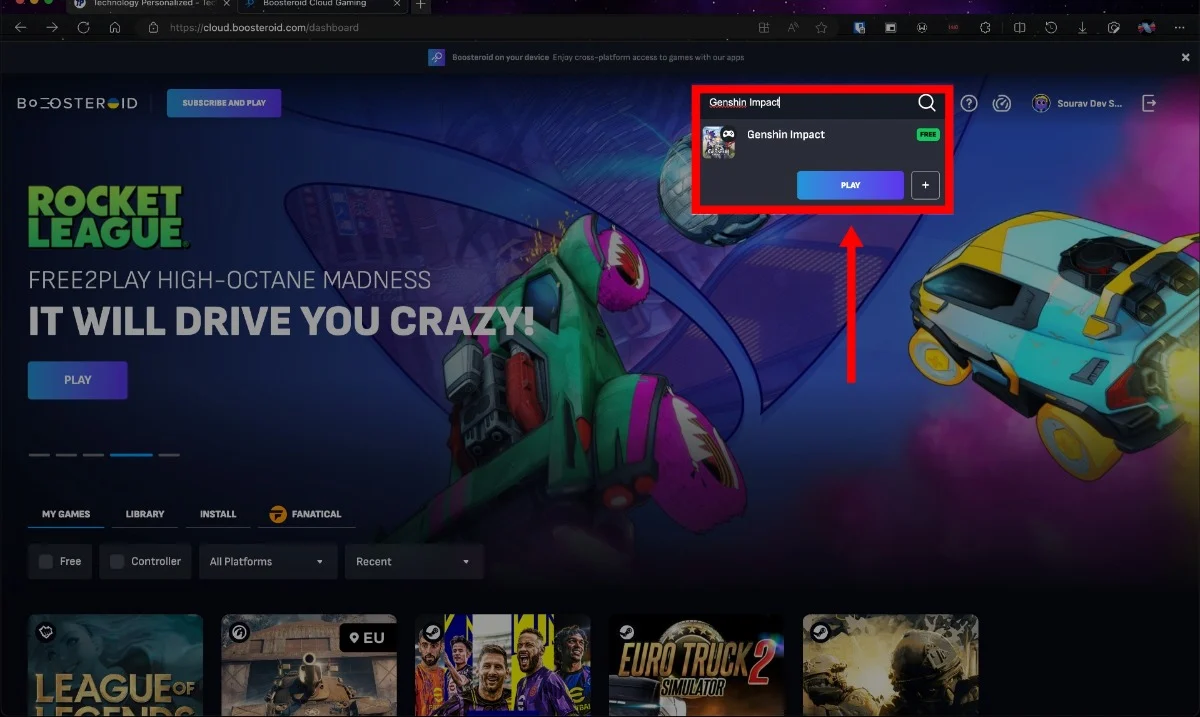Click the EU location badge on tank game card
This screenshot has width=1200, height=717.
(x=366, y=638)
